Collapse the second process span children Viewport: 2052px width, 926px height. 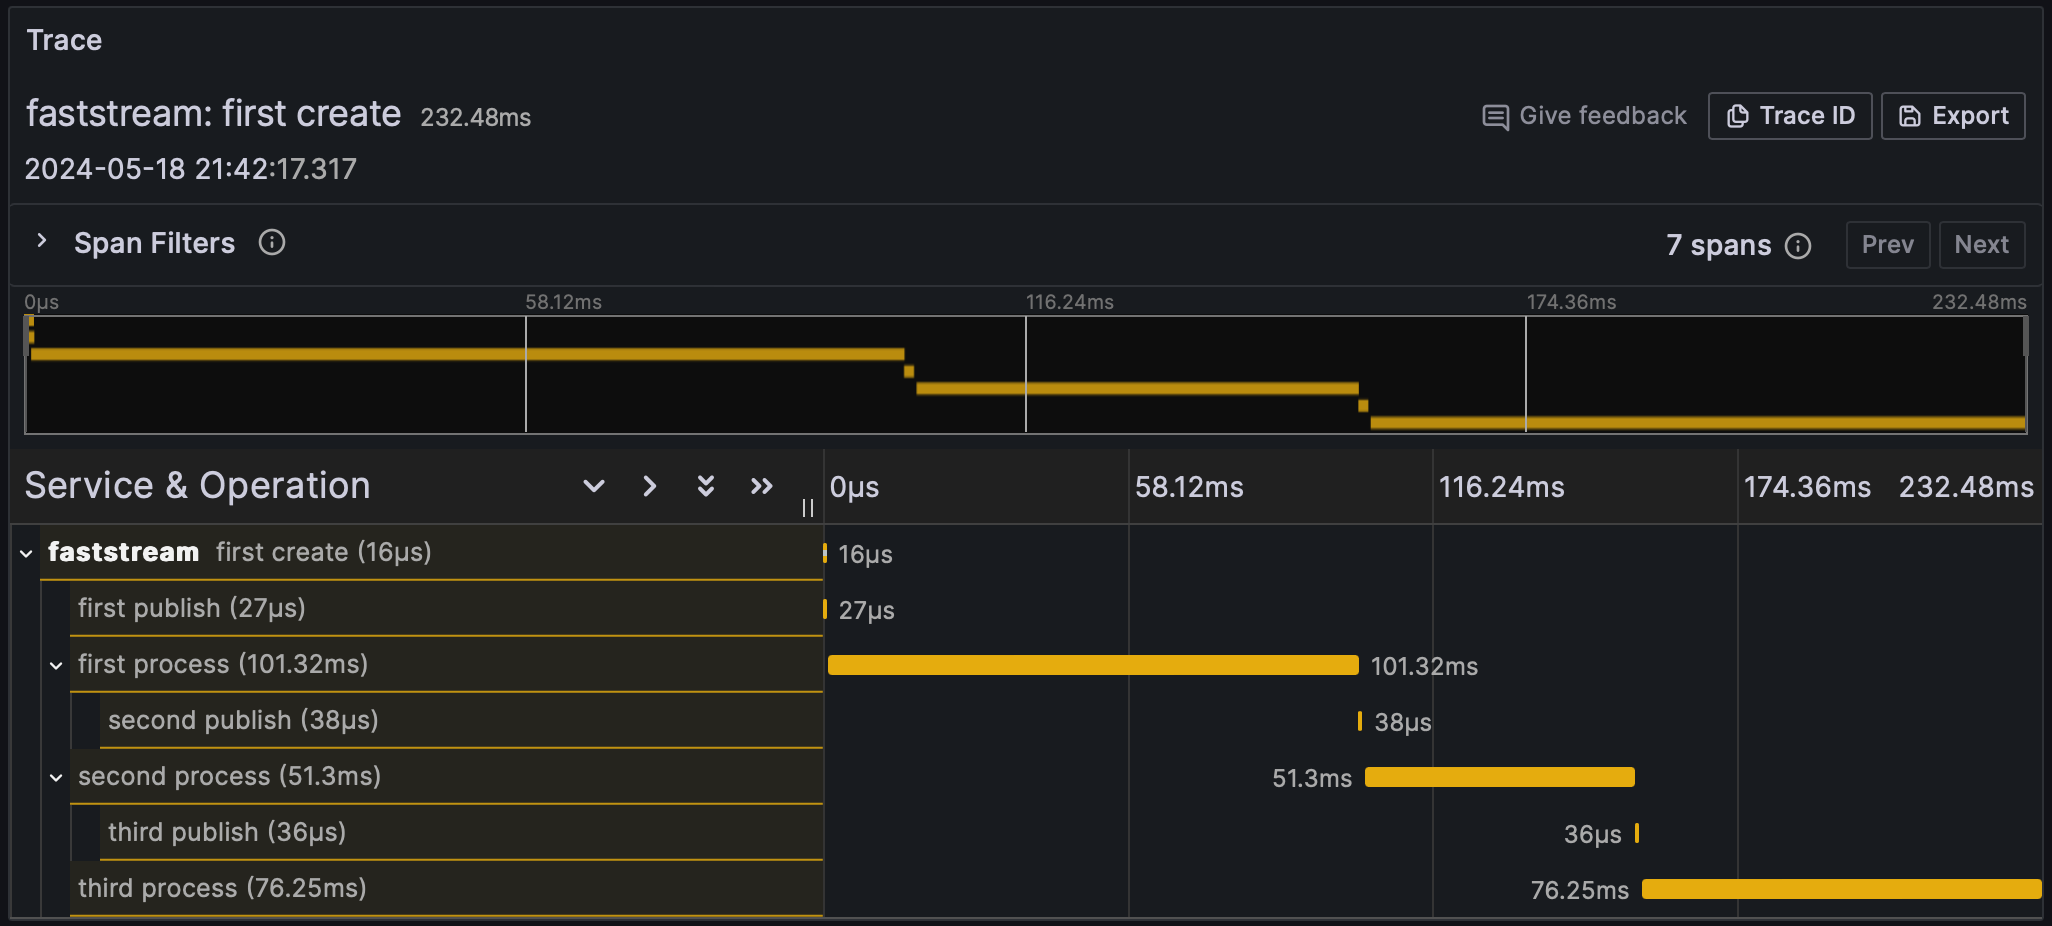[x=56, y=777]
